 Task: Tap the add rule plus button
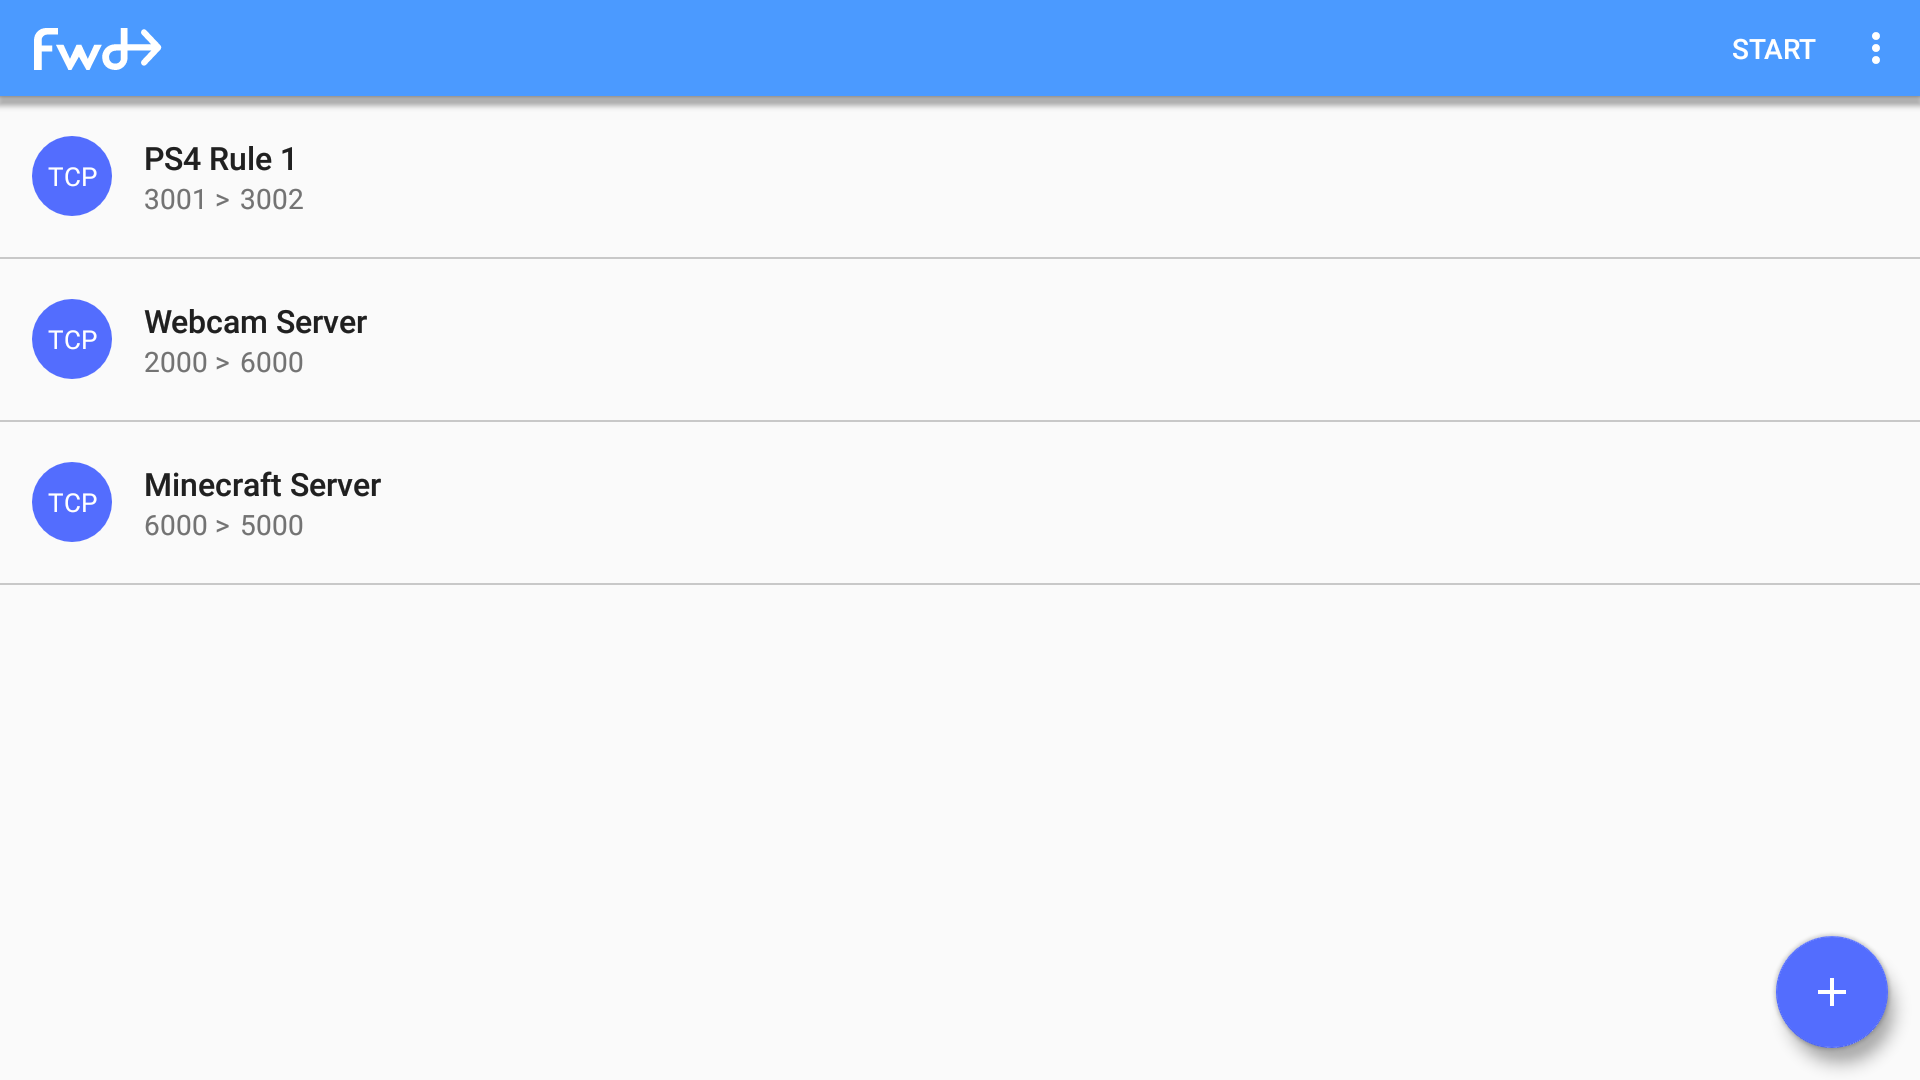[x=1831, y=992]
